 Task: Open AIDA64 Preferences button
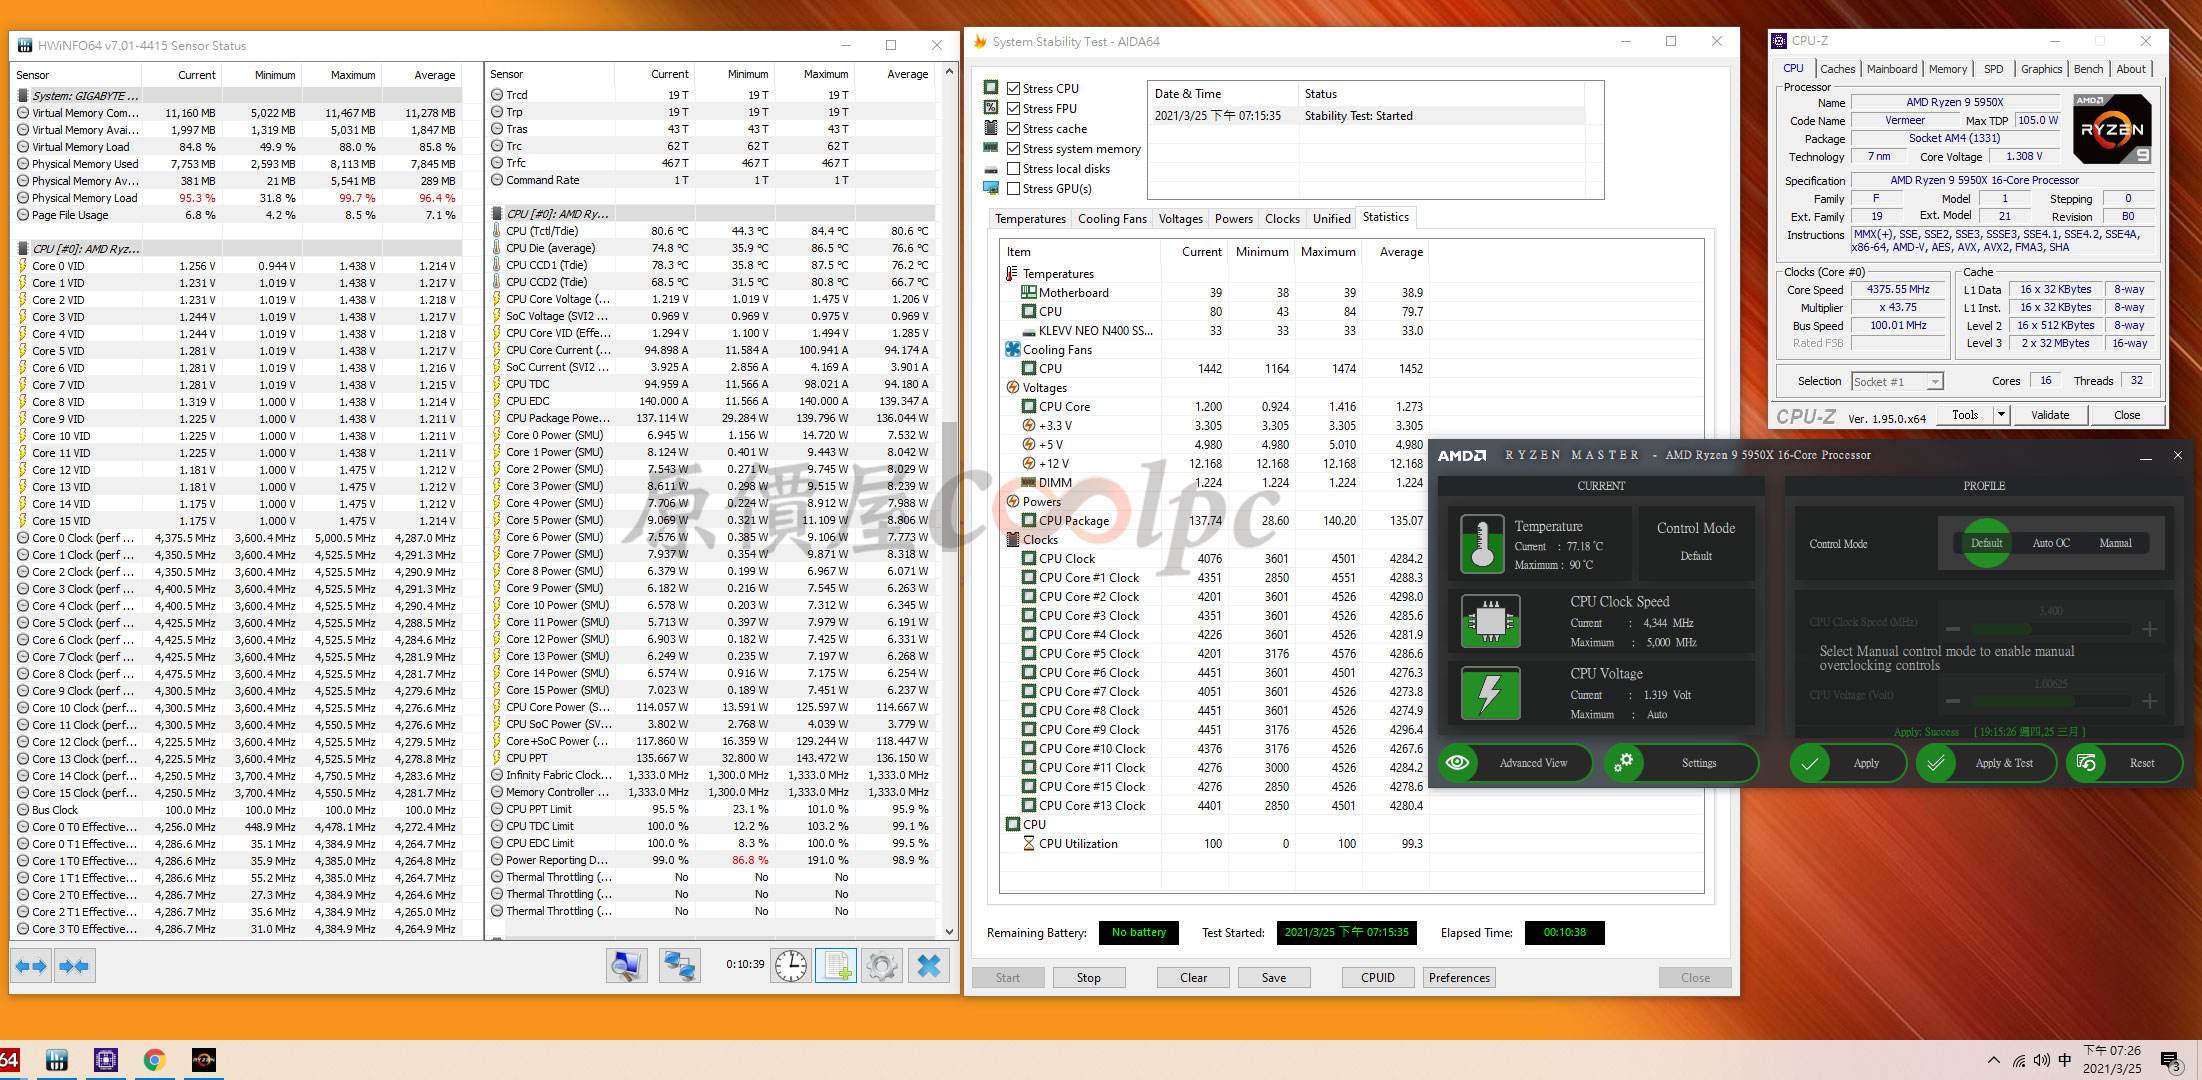(1459, 978)
